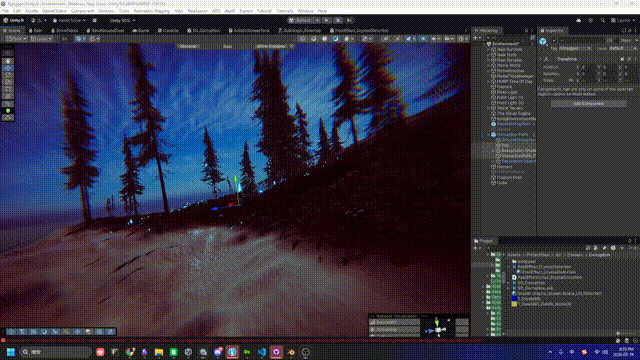Open the Window menu
The width and height of the screenshot is (640, 360).
coord(305,11)
